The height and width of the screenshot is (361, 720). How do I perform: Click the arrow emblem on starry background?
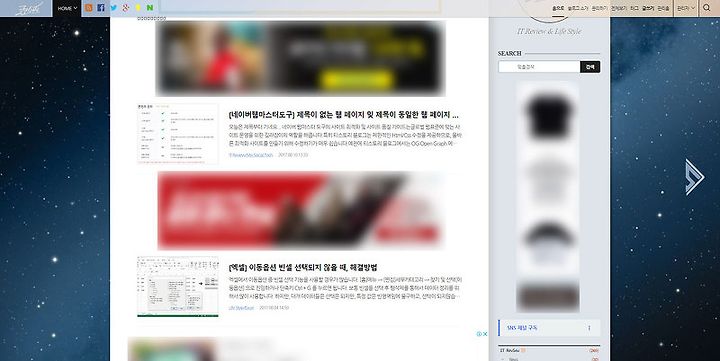pos(694,177)
